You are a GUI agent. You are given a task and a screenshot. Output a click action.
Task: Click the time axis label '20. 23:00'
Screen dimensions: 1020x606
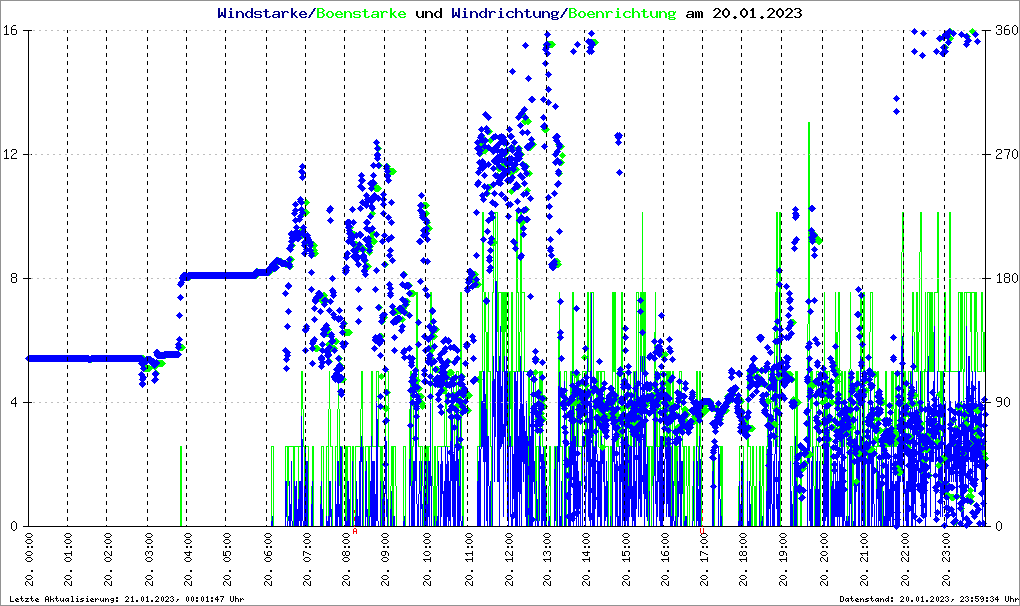point(945,559)
